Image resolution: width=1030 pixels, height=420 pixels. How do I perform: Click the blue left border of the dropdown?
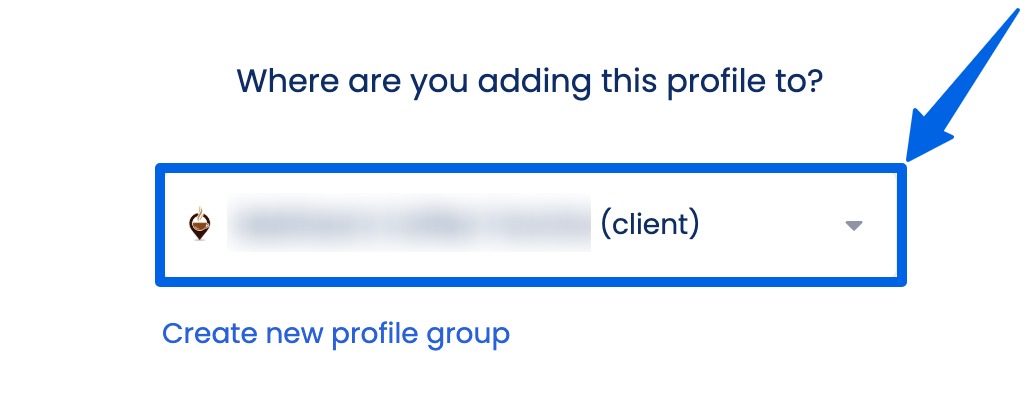(159, 225)
